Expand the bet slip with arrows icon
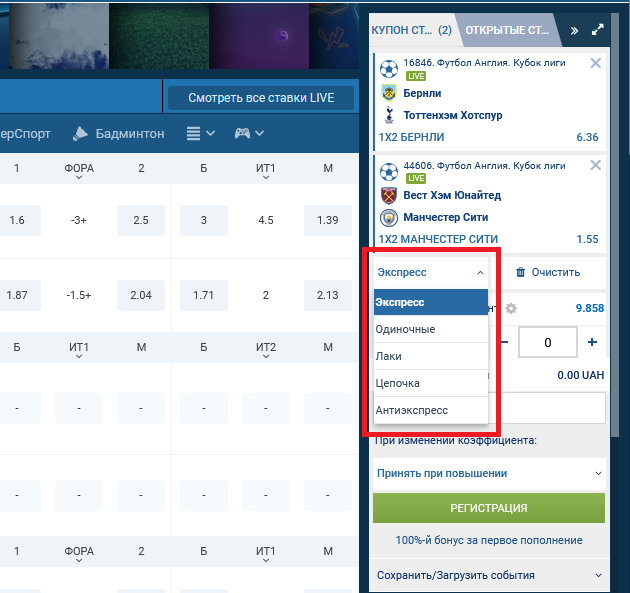 click(598, 30)
